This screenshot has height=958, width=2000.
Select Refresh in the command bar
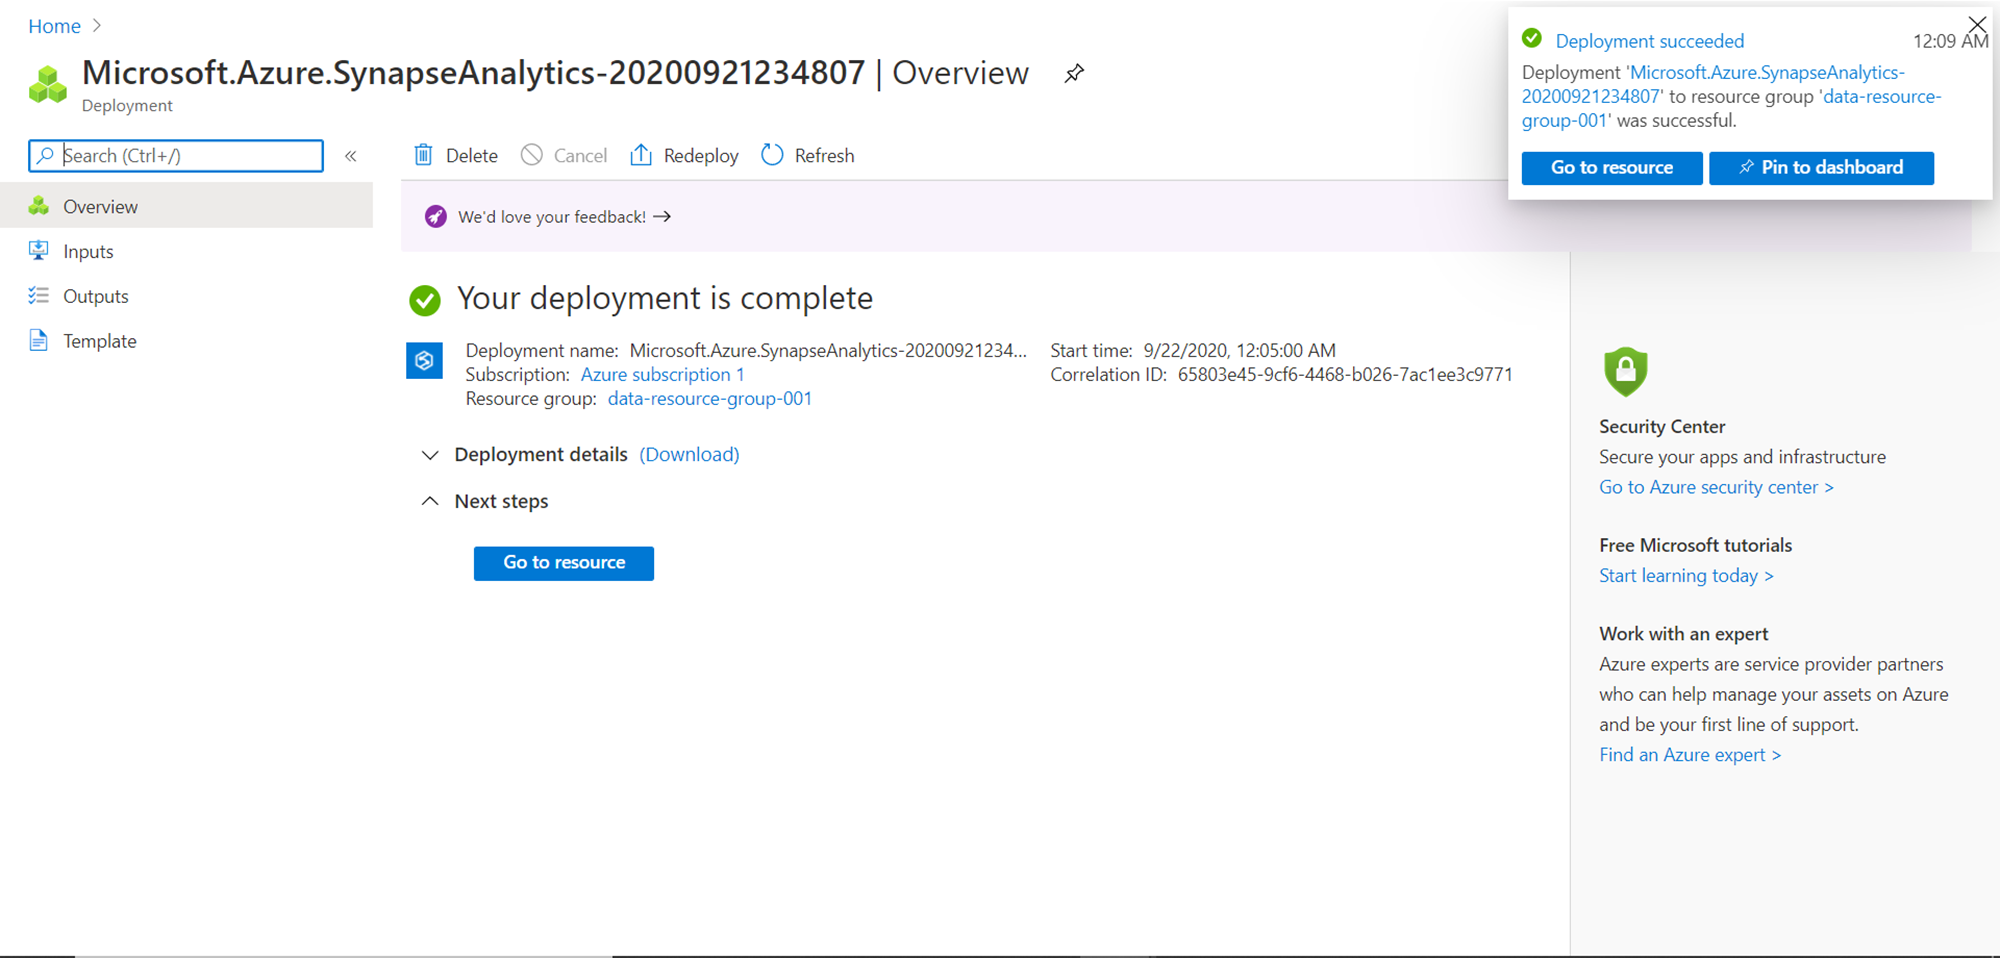[808, 155]
